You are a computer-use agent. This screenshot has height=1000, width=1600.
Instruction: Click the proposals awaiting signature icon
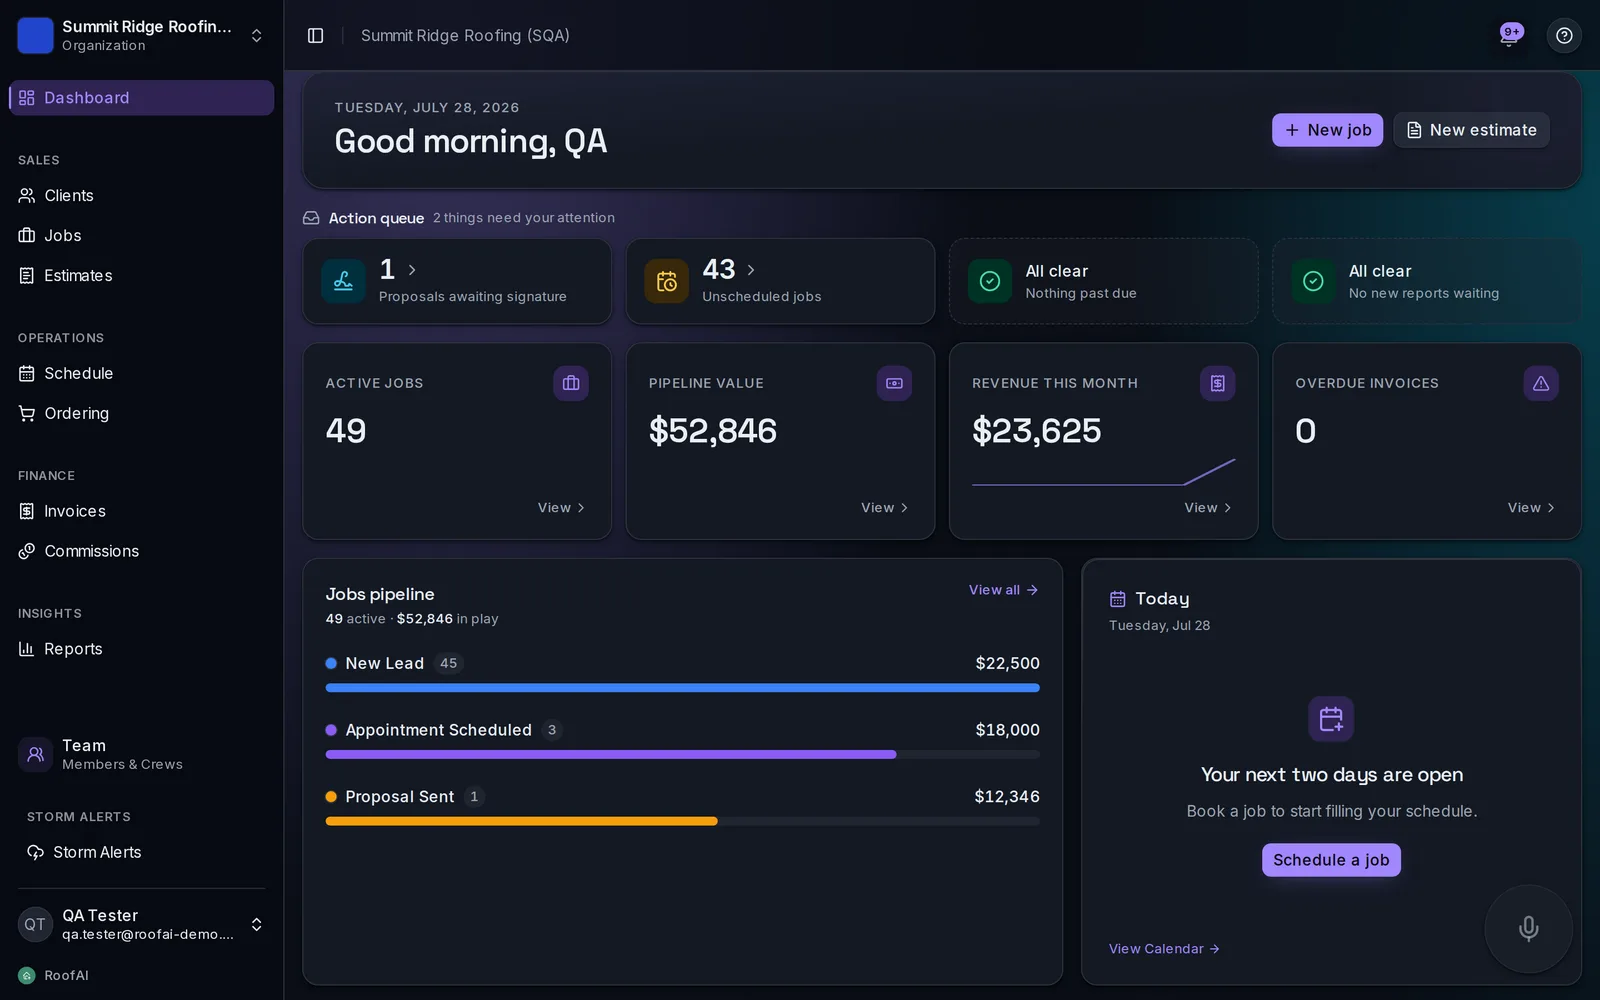pos(343,281)
